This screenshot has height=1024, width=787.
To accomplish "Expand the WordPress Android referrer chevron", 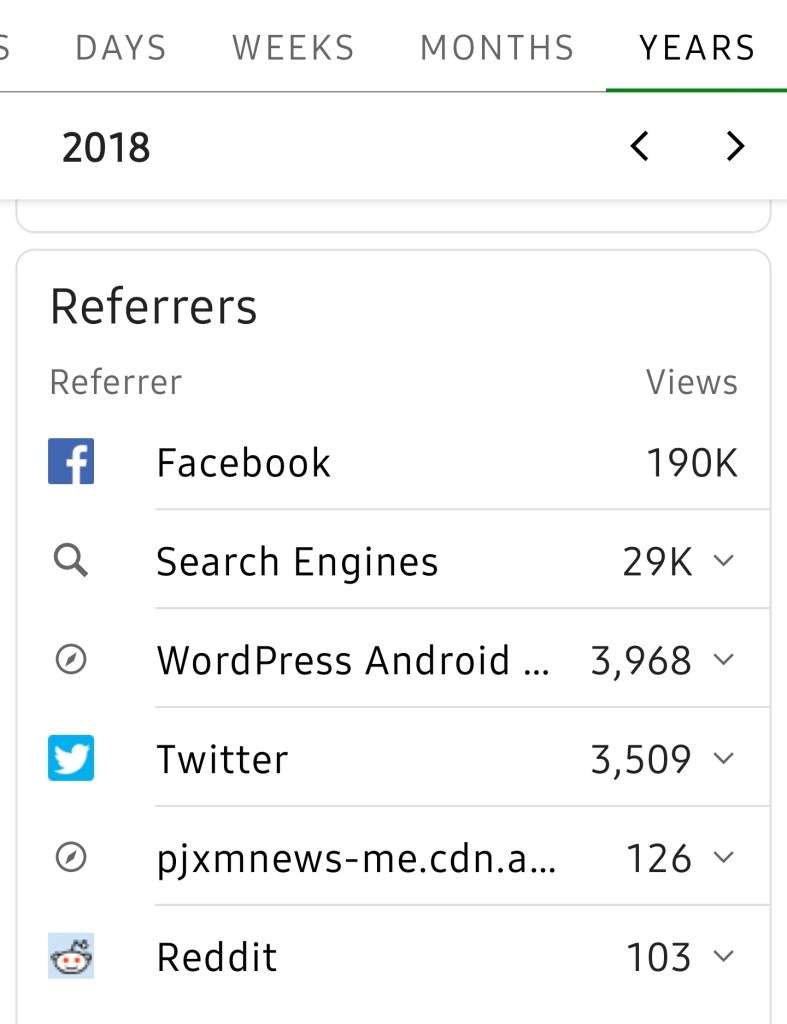I will click(724, 660).
